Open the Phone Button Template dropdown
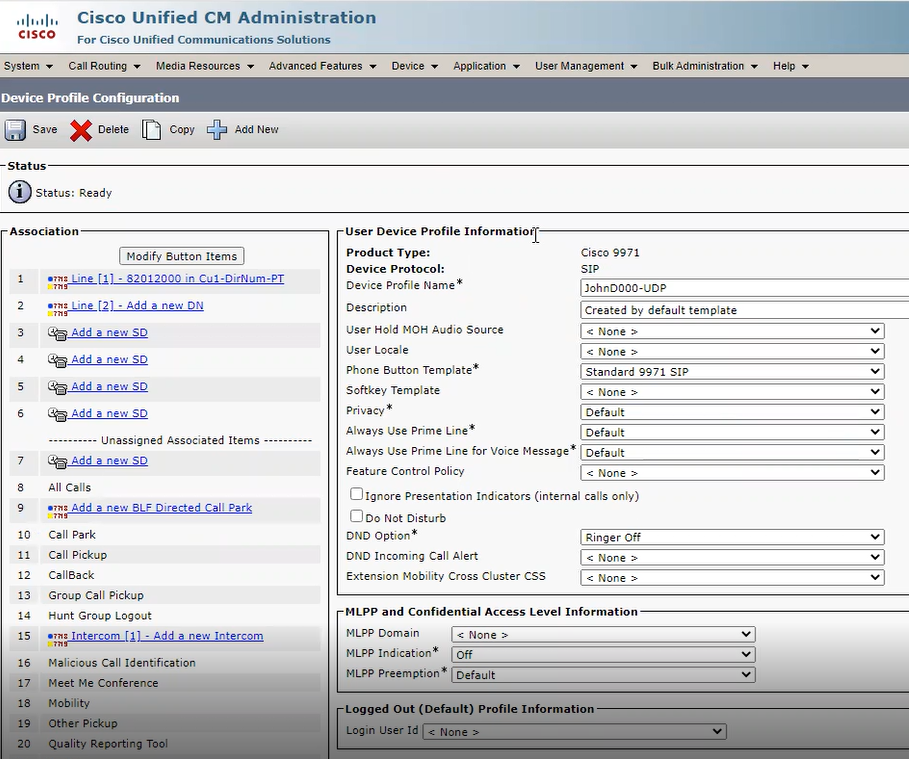The height and width of the screenshot is (759, 909). coord(876,371)
